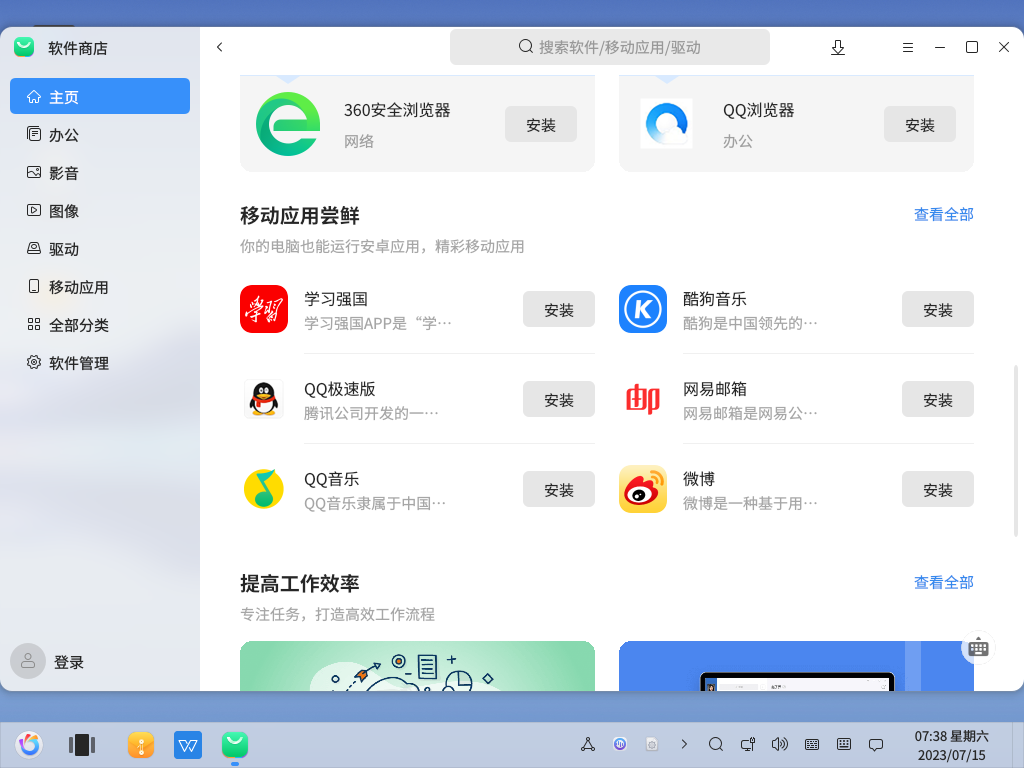This screenshot has width=1024, height=768.
Task: Open the download manager icon
Action: [838, 47]
